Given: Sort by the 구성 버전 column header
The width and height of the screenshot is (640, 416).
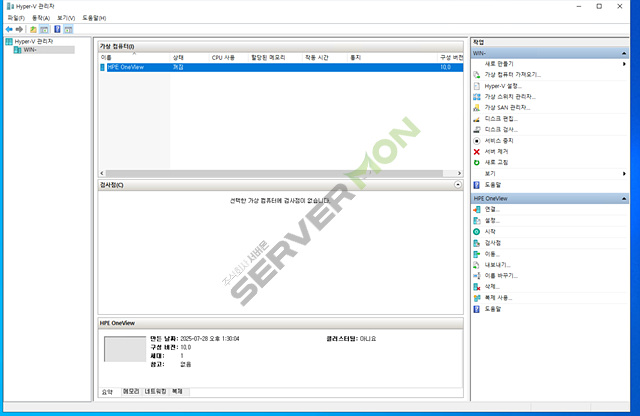Looking at the screenshot, I should [451, 58].
